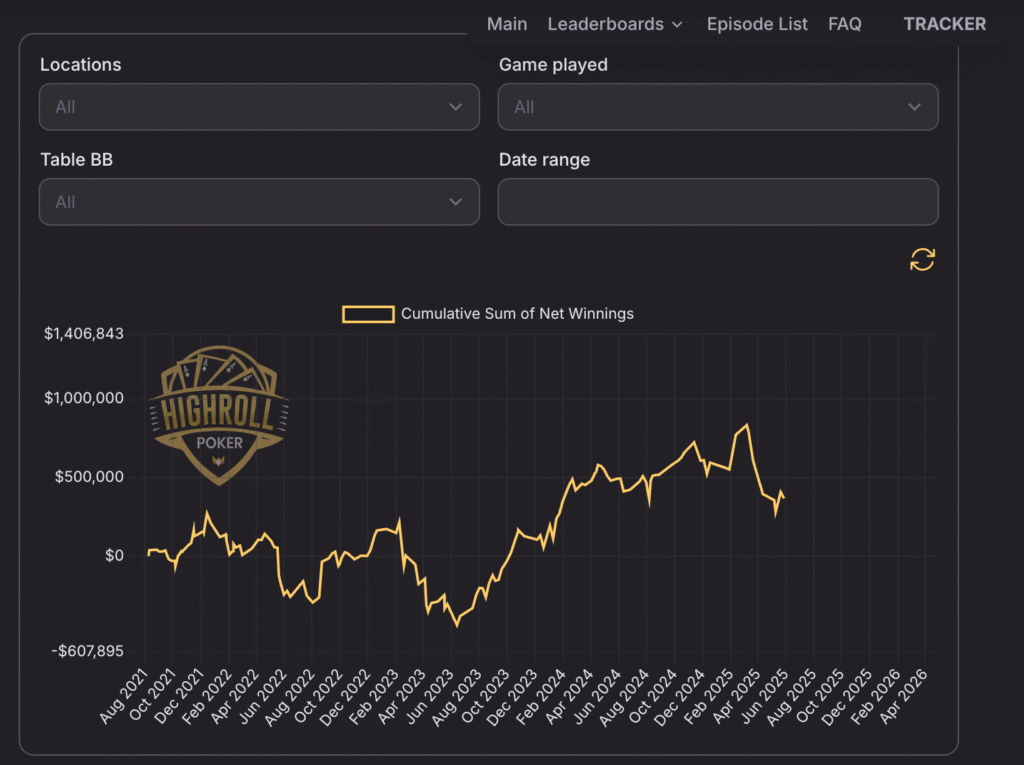This screenshot has height=765, width=1024.
Task: Click the Table BB dropdown chevron
Action: [x=455, y=202]
